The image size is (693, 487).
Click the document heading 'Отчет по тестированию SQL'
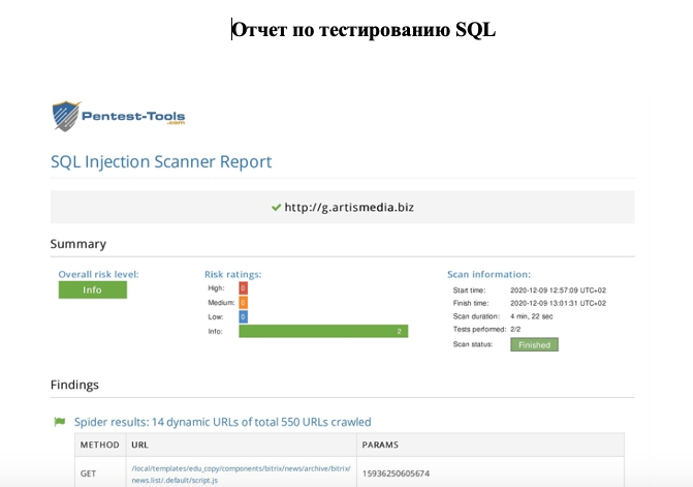[364, 30]
